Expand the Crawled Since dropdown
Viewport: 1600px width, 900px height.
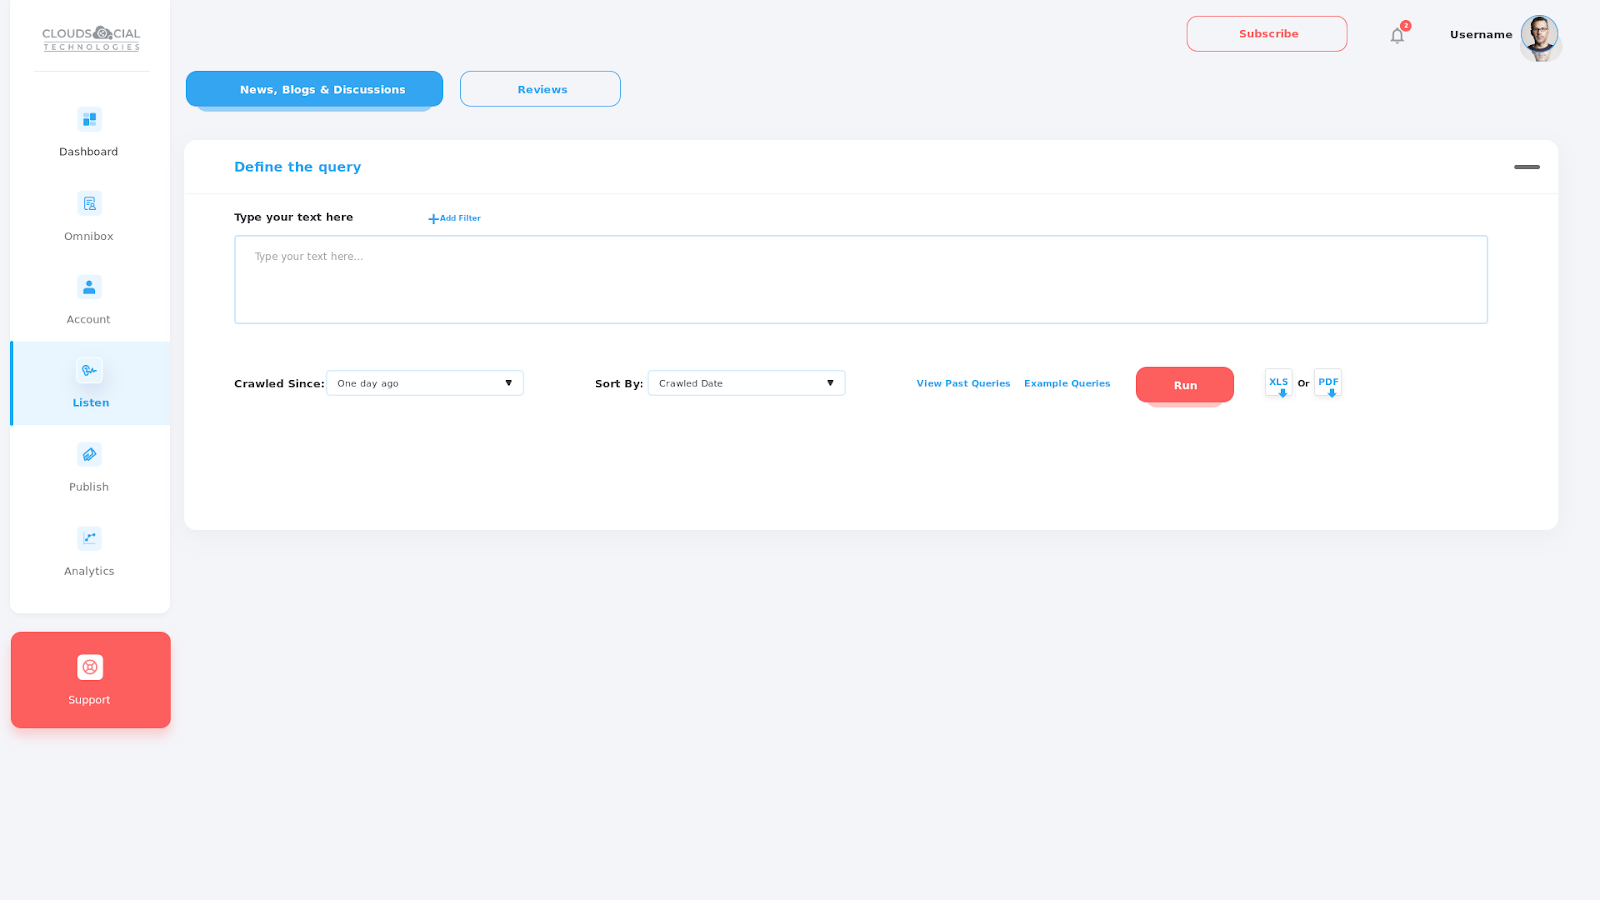pyautogui.click(x=425, y=383)
